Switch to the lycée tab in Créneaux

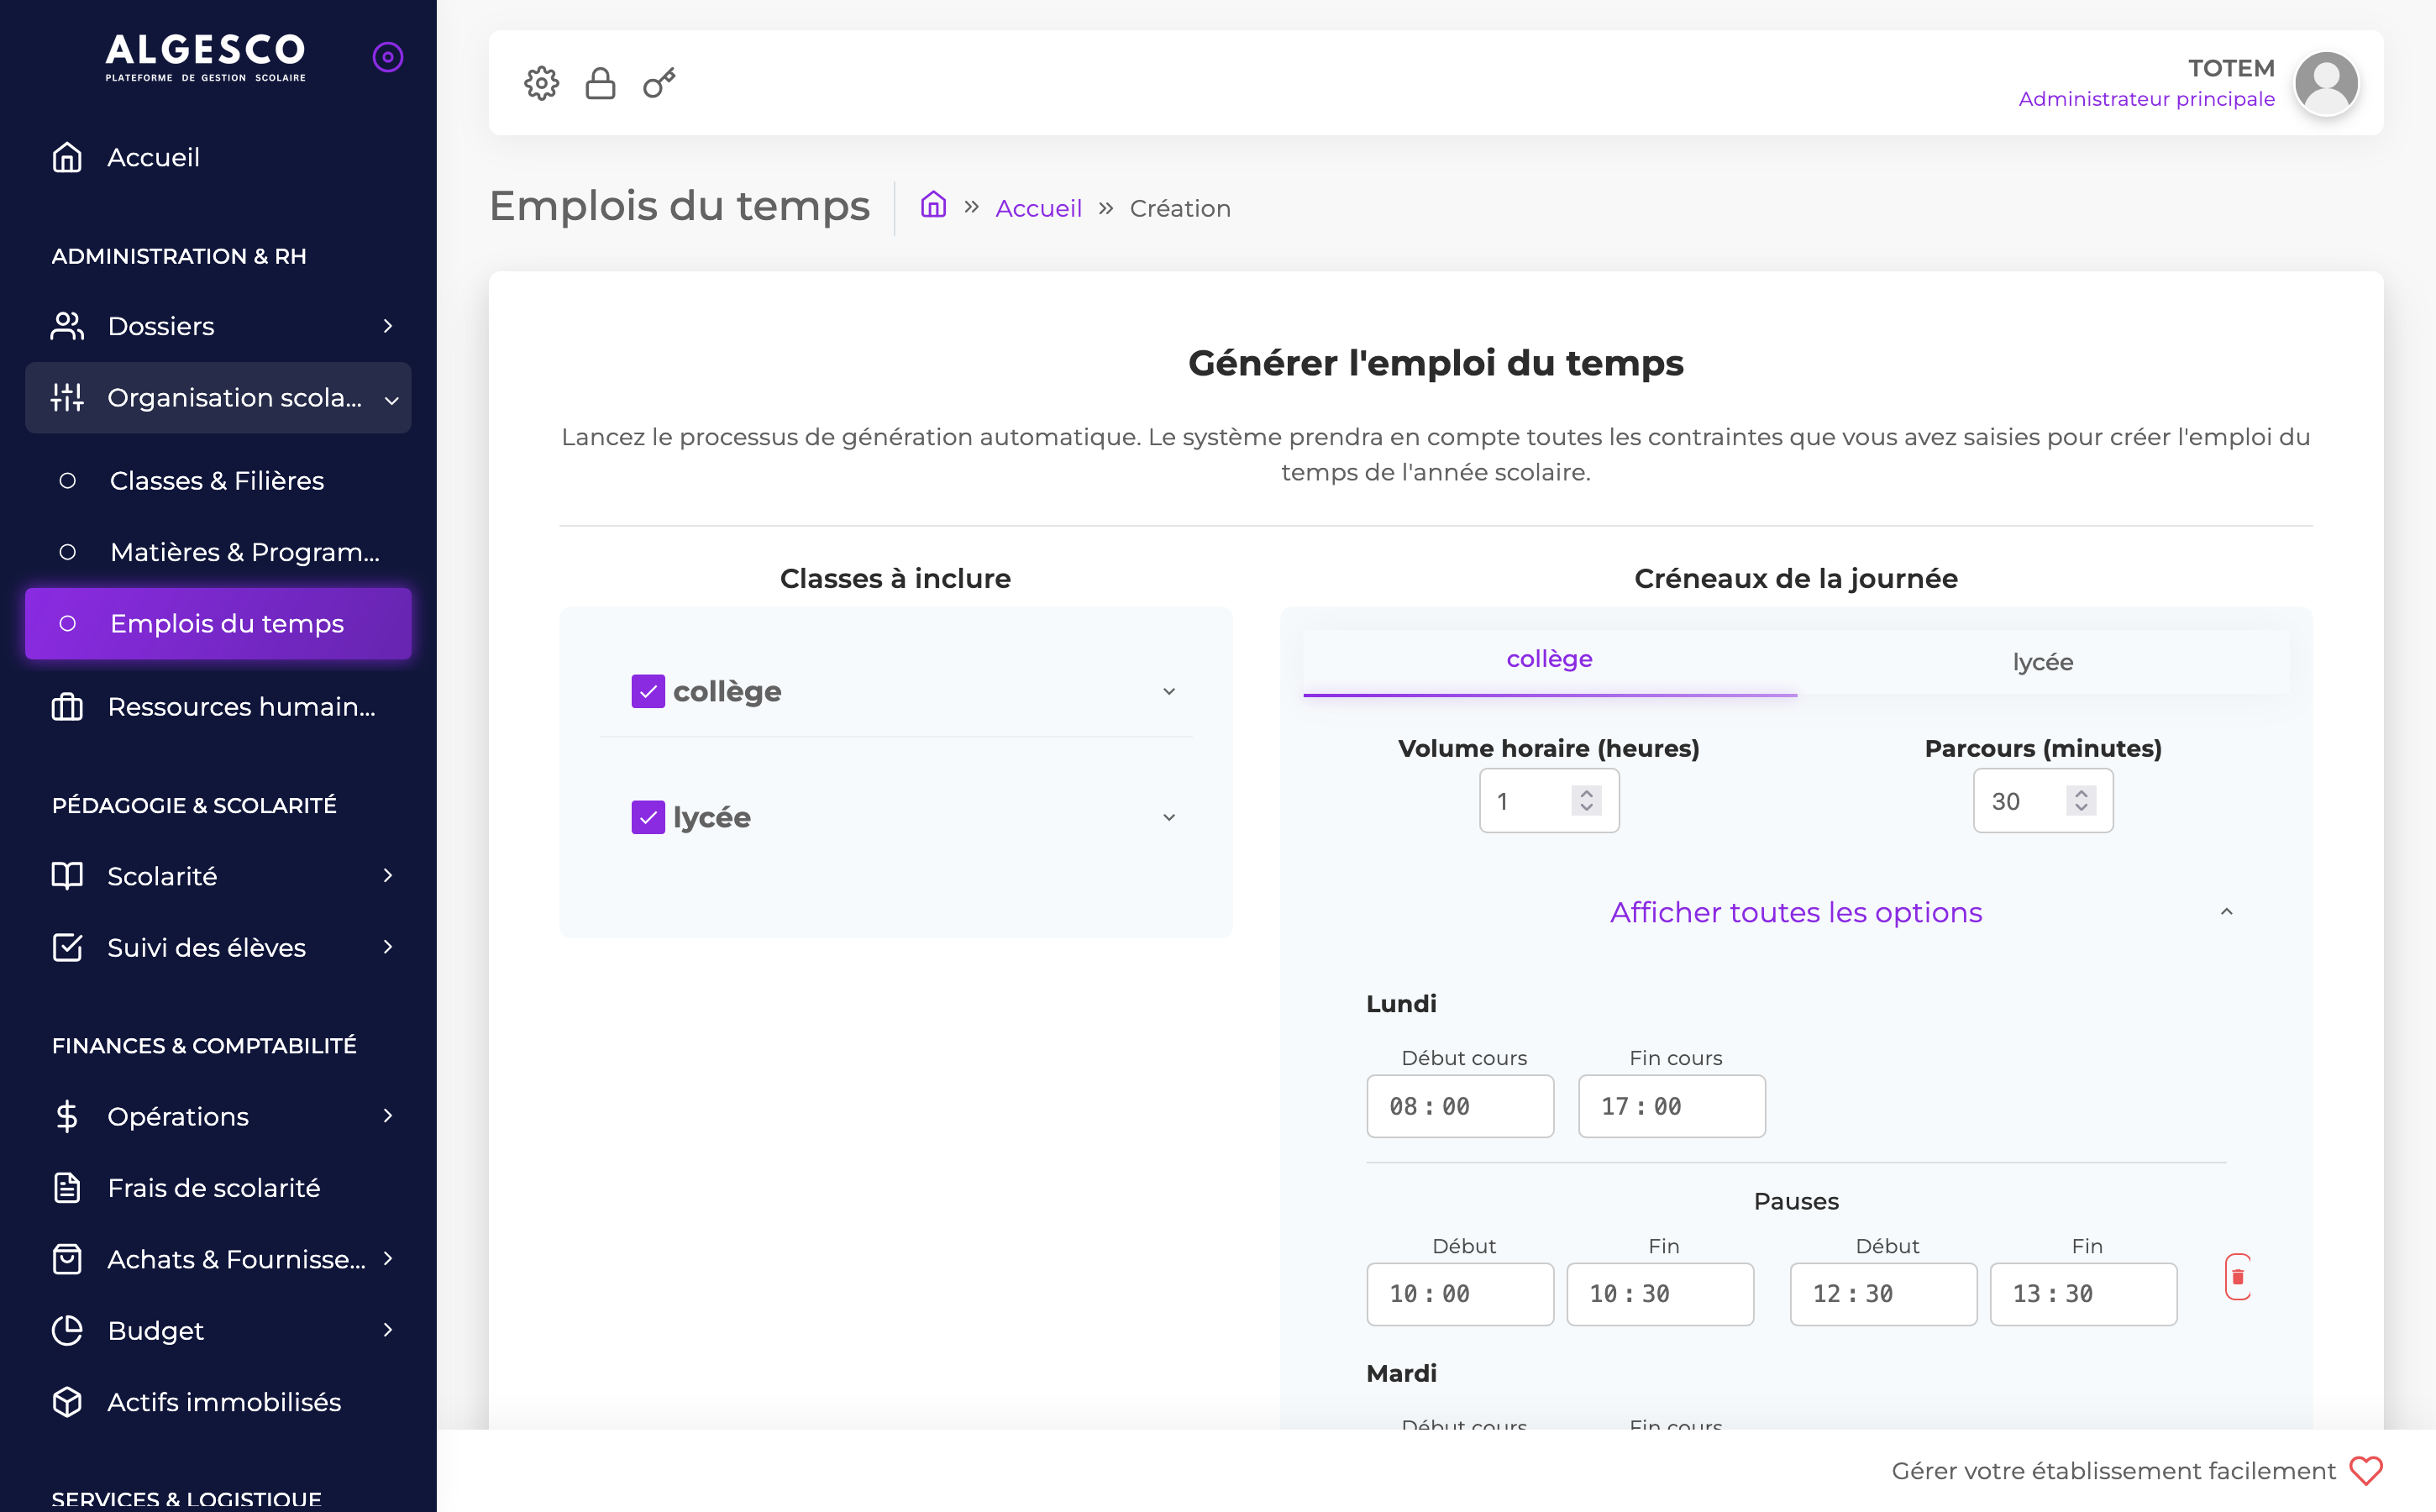(x=2042, y=661)
